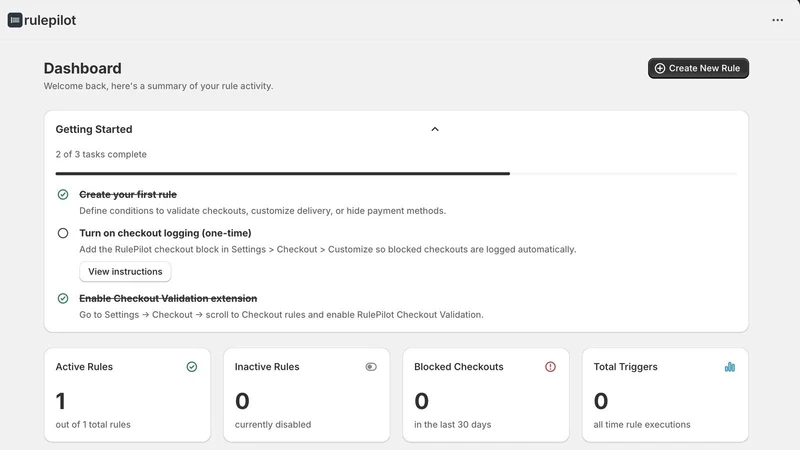Click the Blocked Checkouts alert icon
This screenshot has height=450, width=800.
point(550,367)
